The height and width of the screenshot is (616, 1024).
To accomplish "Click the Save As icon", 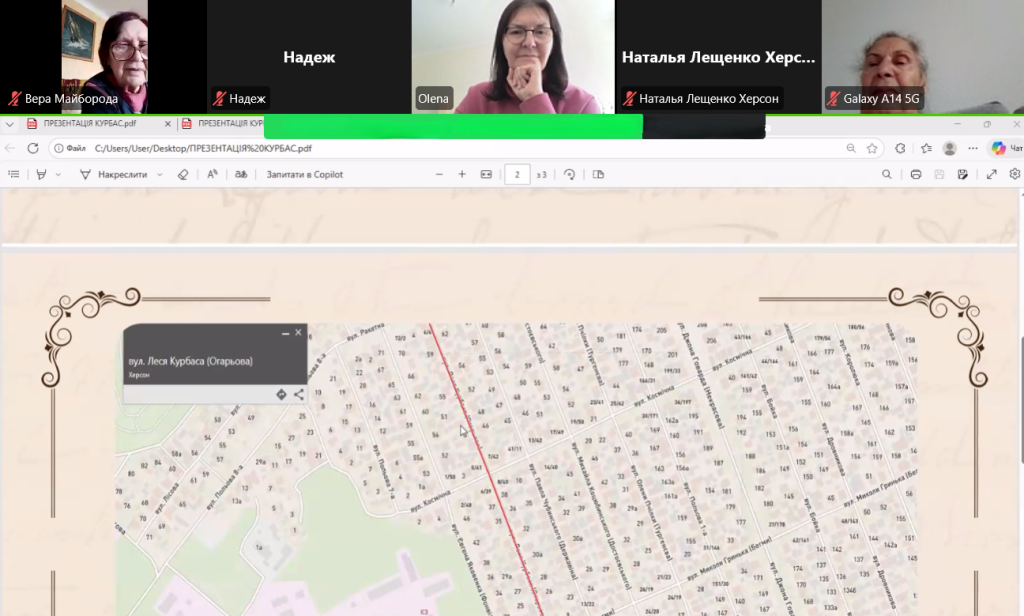I will [x=962, y=174].
